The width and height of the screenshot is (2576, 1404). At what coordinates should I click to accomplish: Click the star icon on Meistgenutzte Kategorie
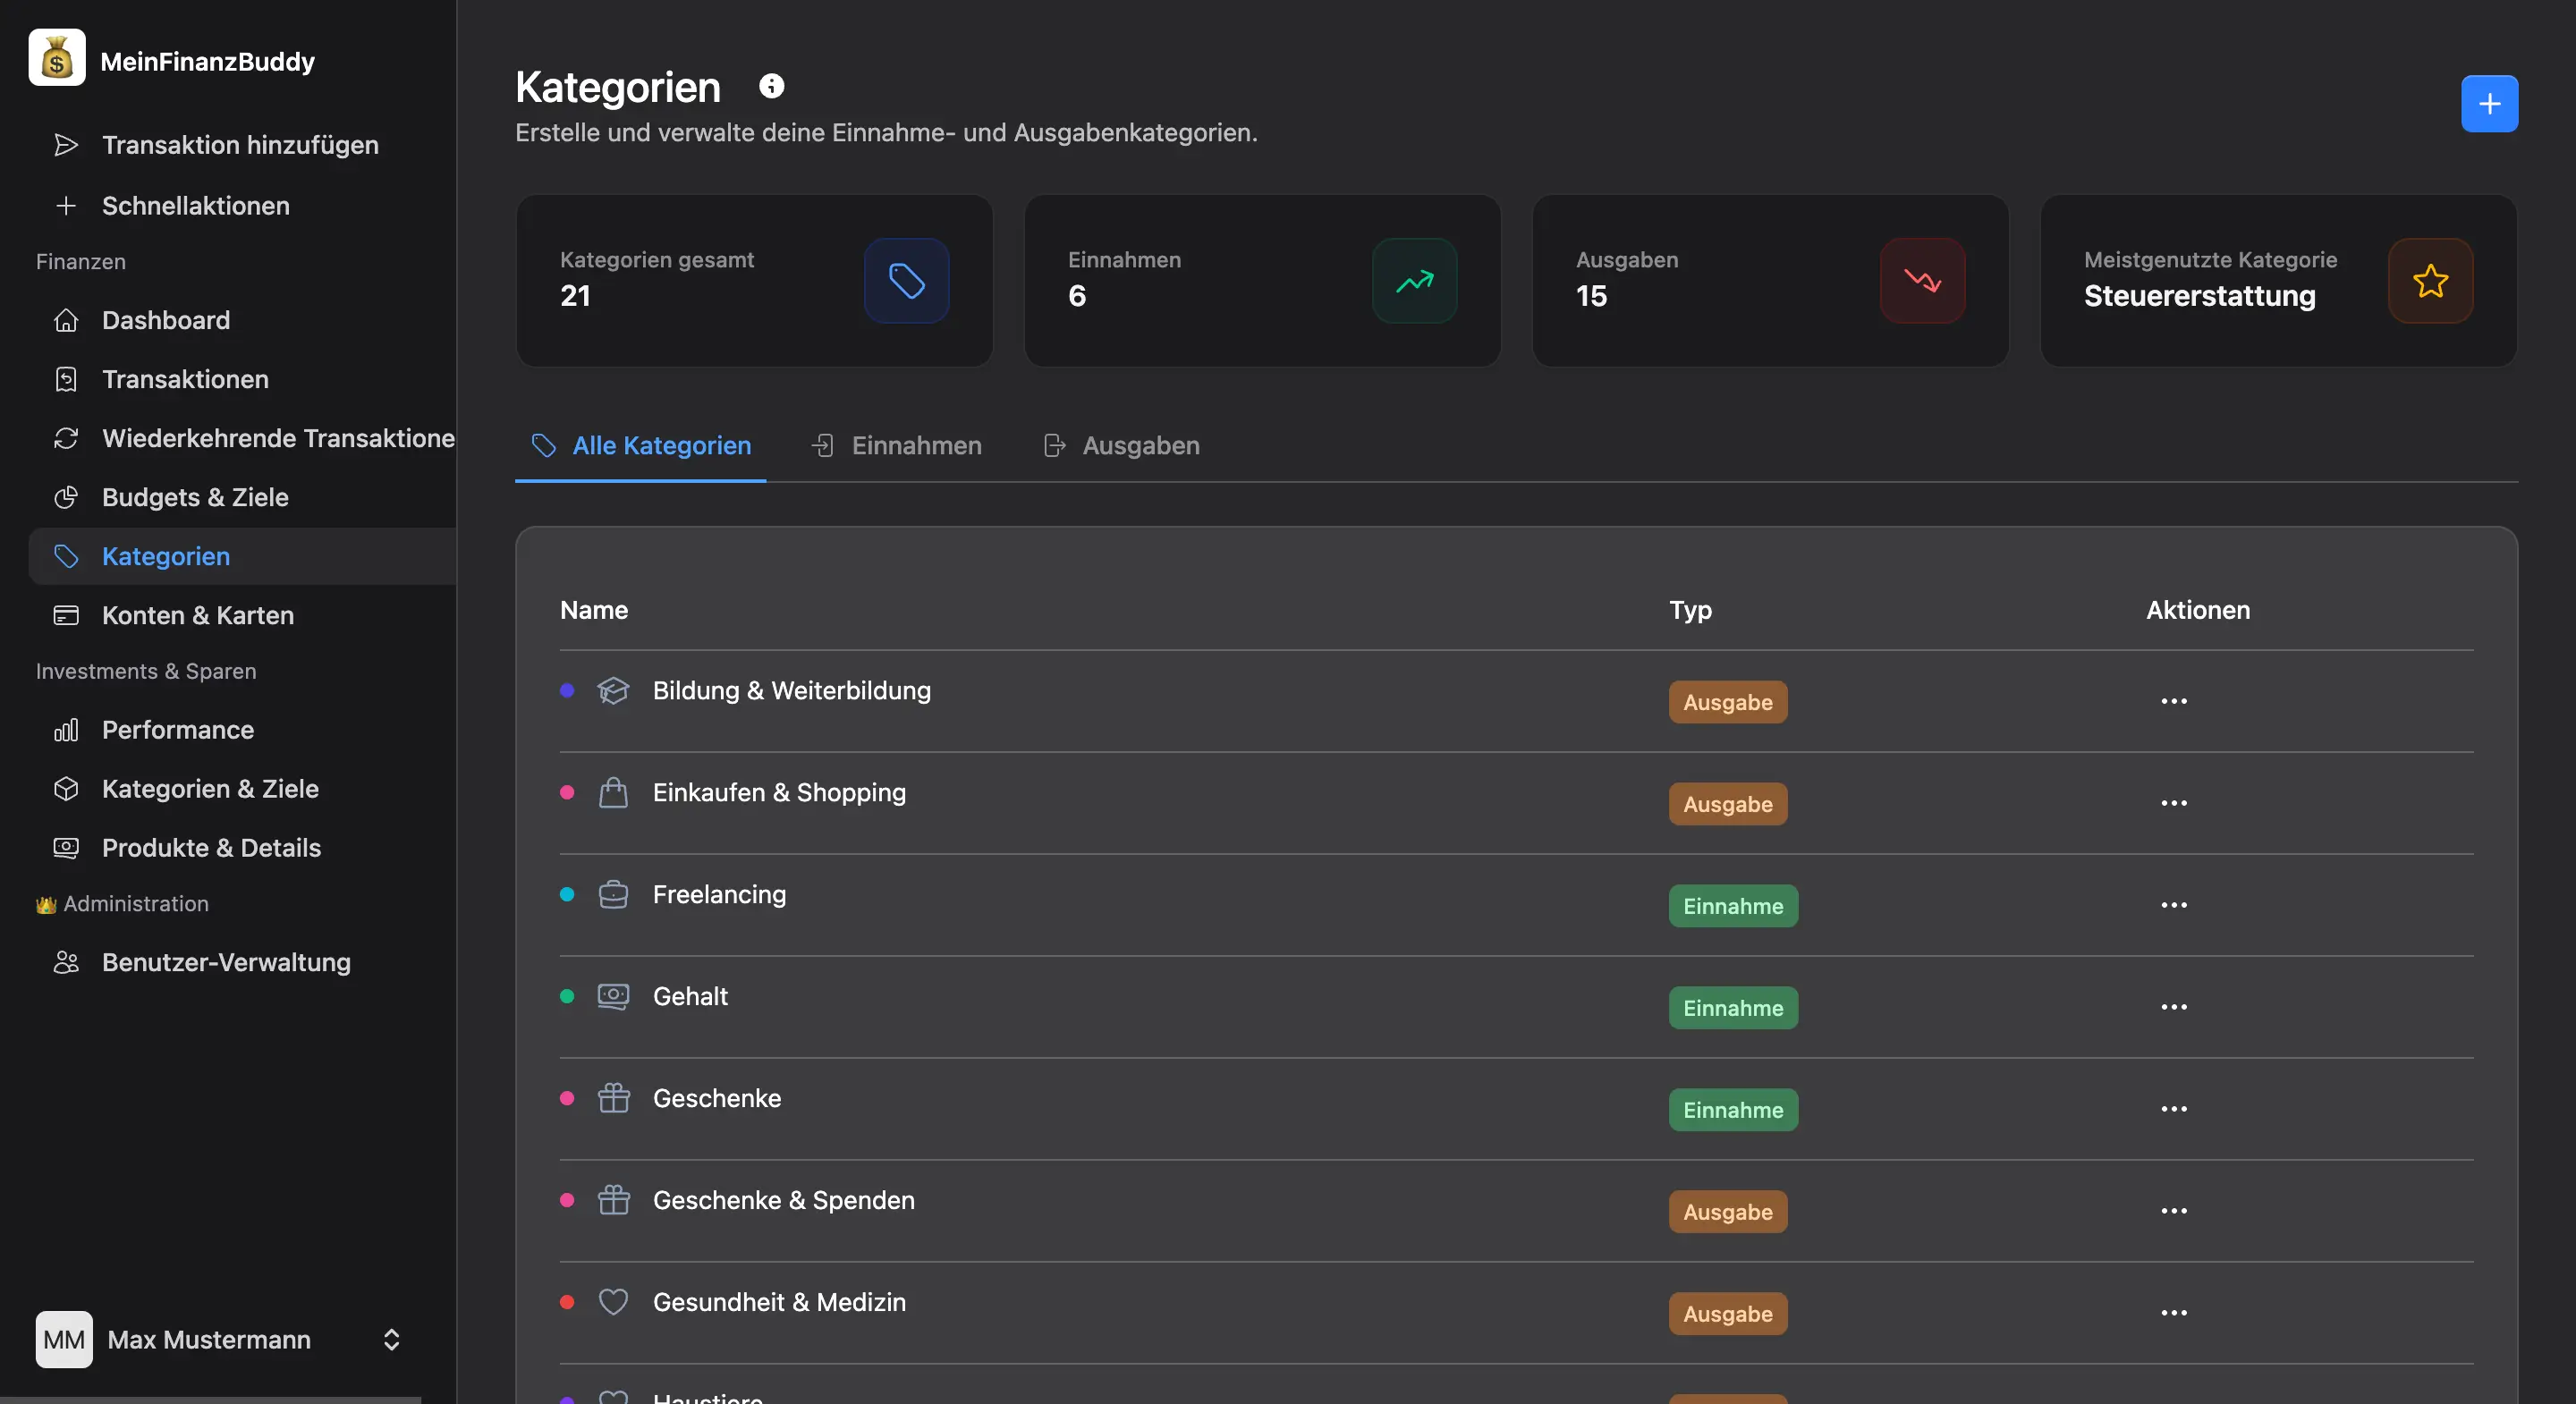click(x=2430, y=281)
